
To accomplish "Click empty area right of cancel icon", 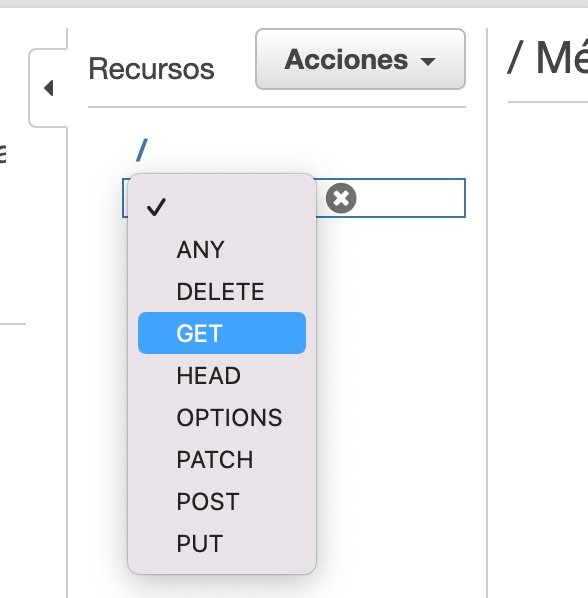I will pos(411,198).
